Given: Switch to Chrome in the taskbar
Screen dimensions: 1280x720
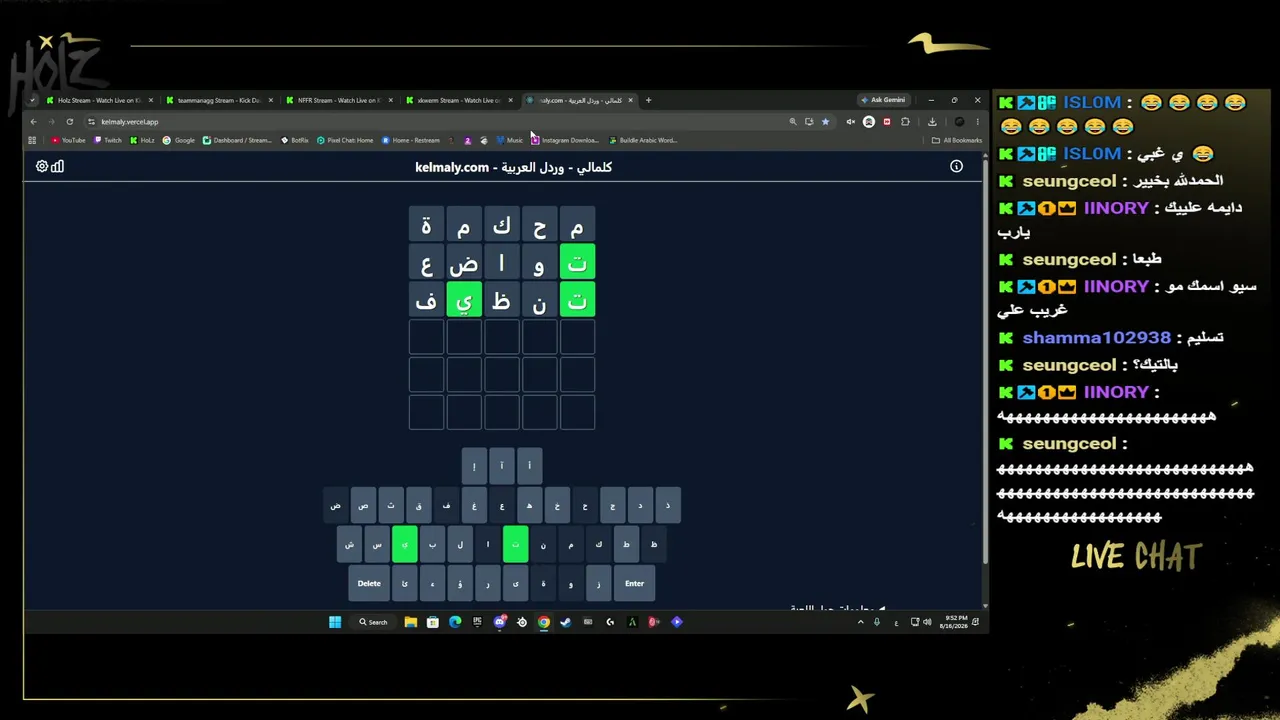Looking at the screenshot, I should tap(543, 622).
